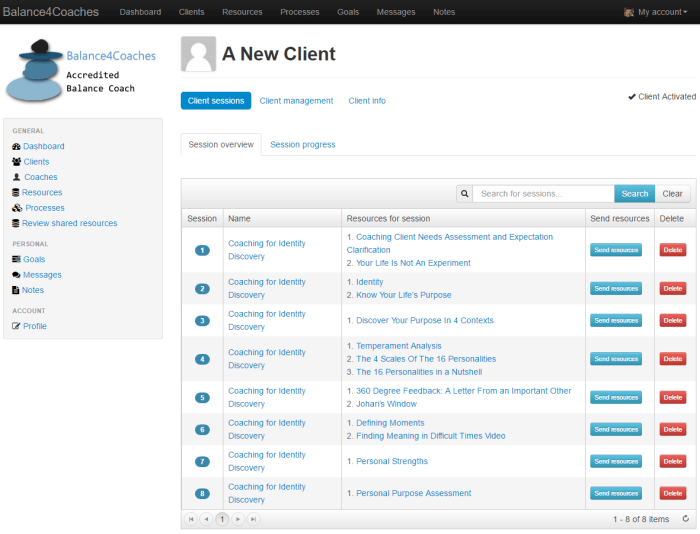700x534 pixels.
Task: Click the Search for sessions input field
Action: coord(543,194)
